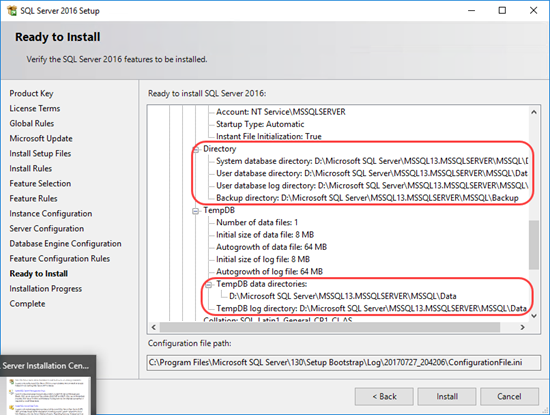Click the SQL Server Setup title bar icon
The width and height of the screenshot is (550, 415).
(12, 11)
